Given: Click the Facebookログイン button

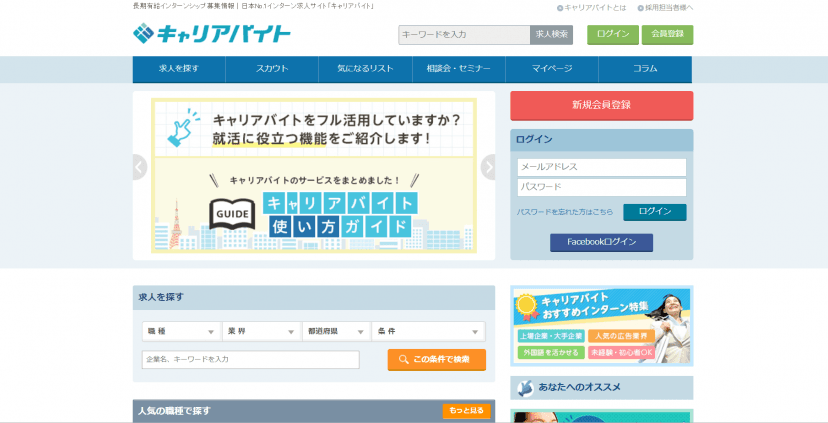Looking at the screenshot, I should [x=601, y=242].
